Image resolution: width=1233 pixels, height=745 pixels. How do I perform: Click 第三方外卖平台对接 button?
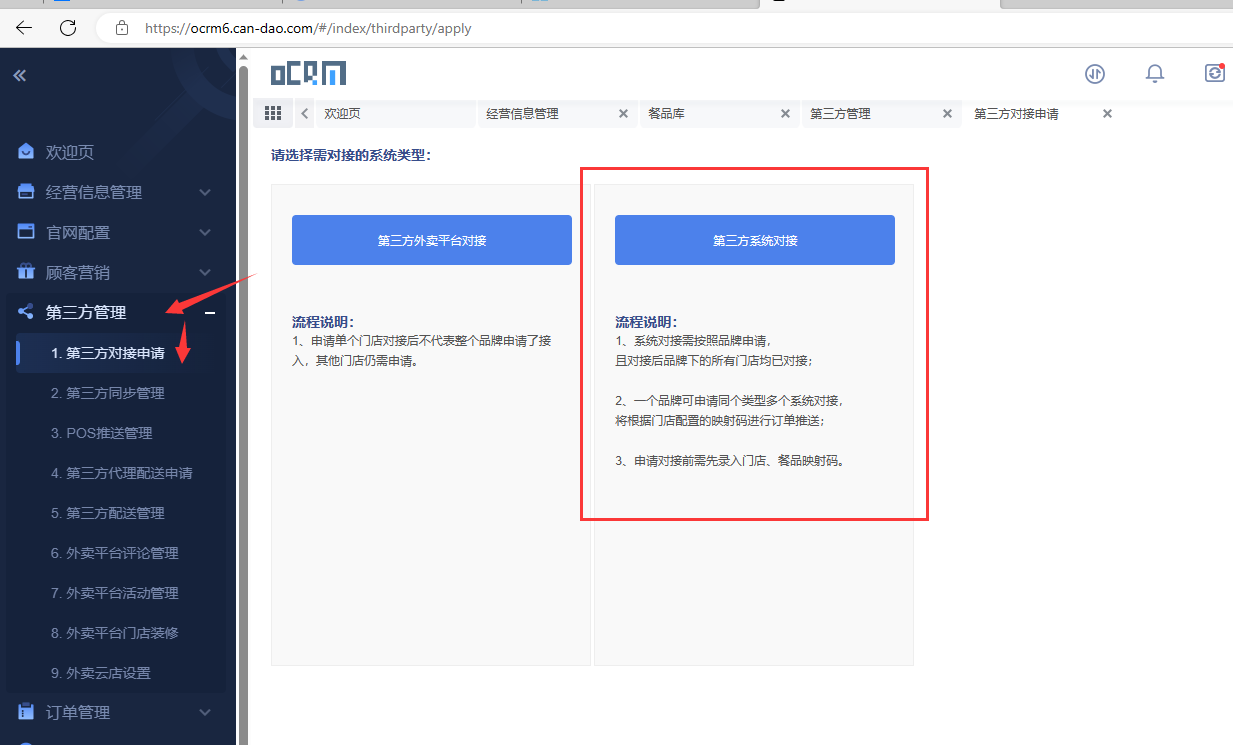point(432,240)
